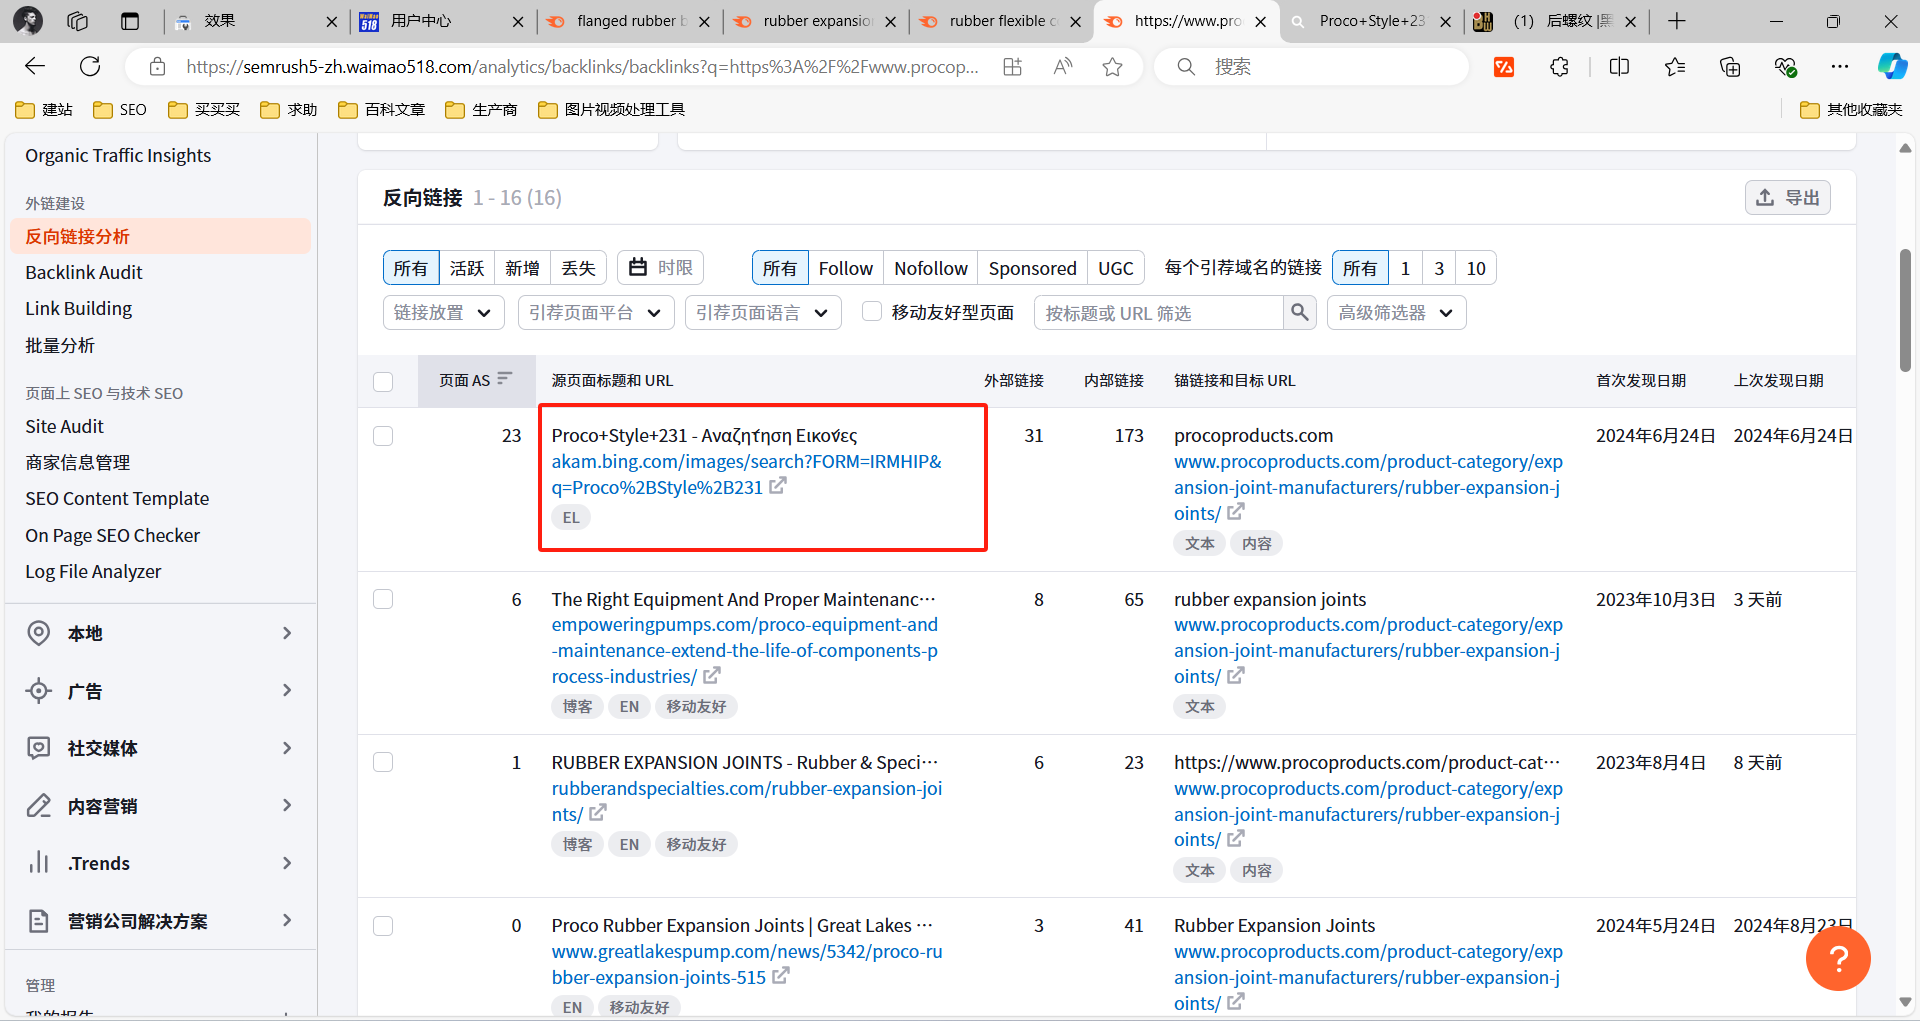Select Nofollow link type filter
Screen dimensions: 1920x1021
click(931, 268)
